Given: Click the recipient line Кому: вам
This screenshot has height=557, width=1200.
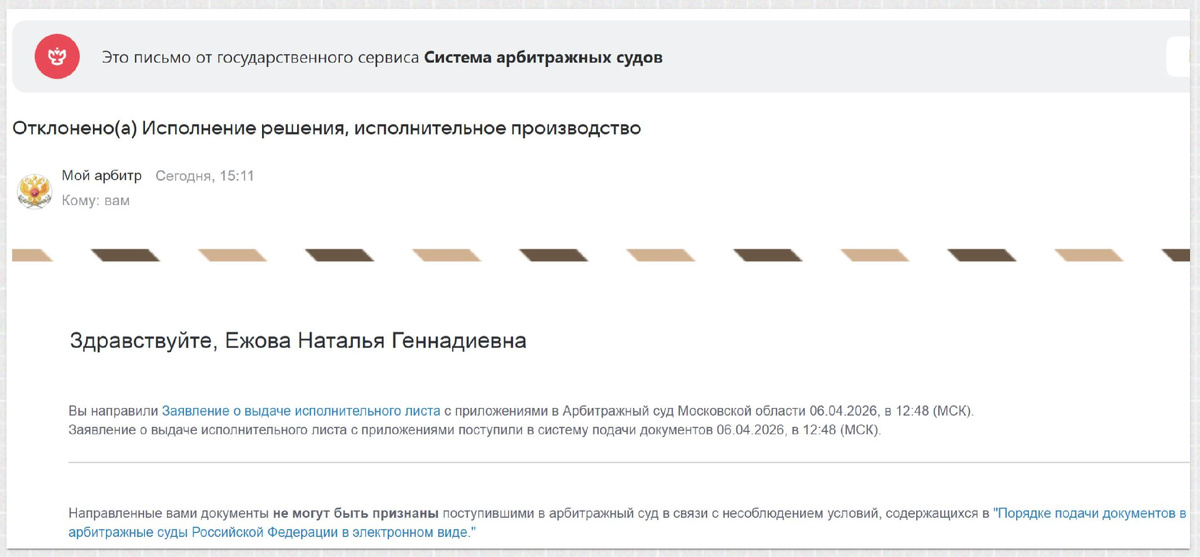Looking at the screenshot, I should tap(96, 200).
